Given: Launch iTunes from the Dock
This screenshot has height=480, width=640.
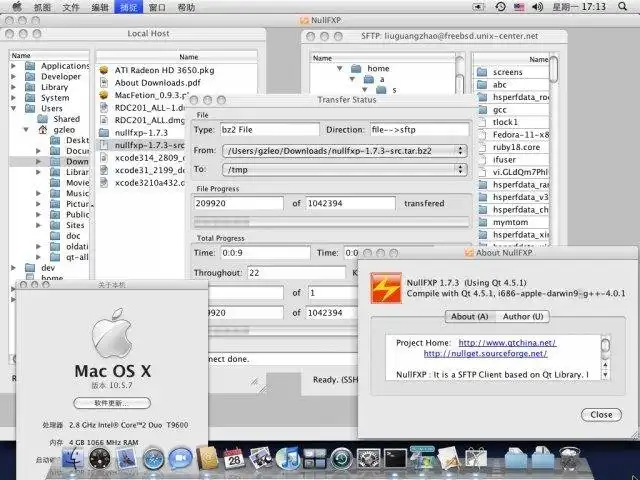Looking at the screenshot, I should 288,458.
